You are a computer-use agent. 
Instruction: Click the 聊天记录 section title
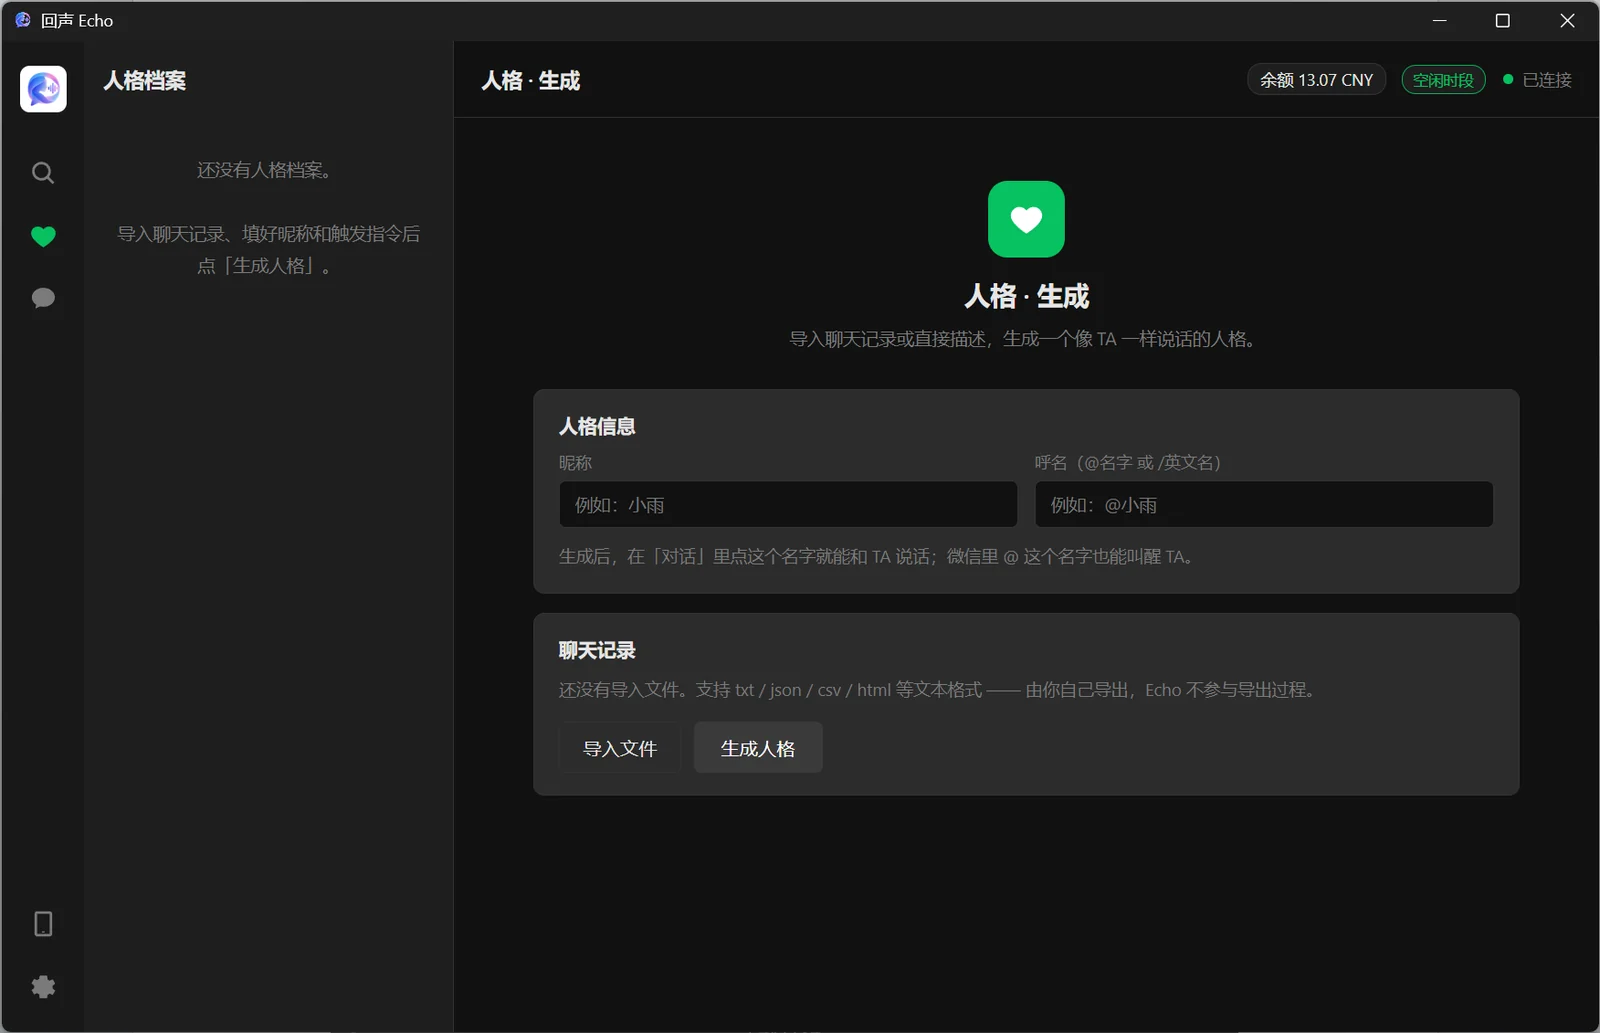[597, 651]
